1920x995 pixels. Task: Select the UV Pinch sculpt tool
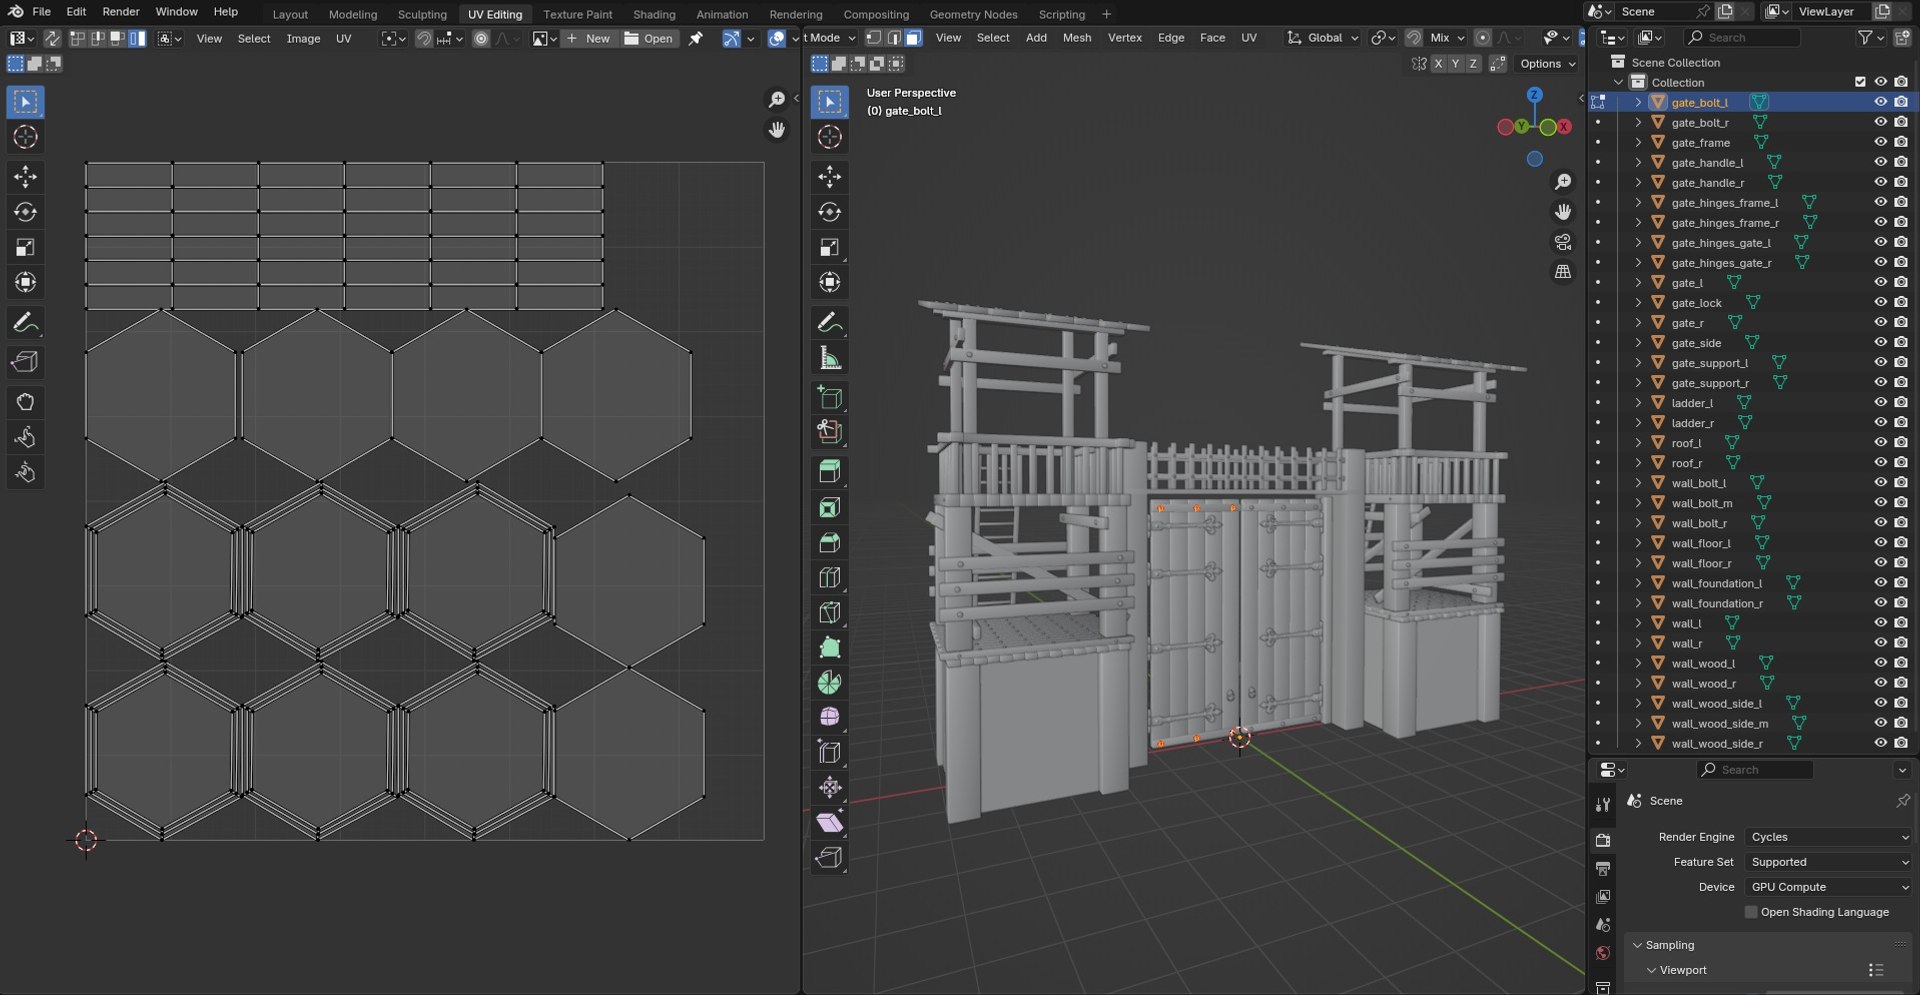(25, 472)
